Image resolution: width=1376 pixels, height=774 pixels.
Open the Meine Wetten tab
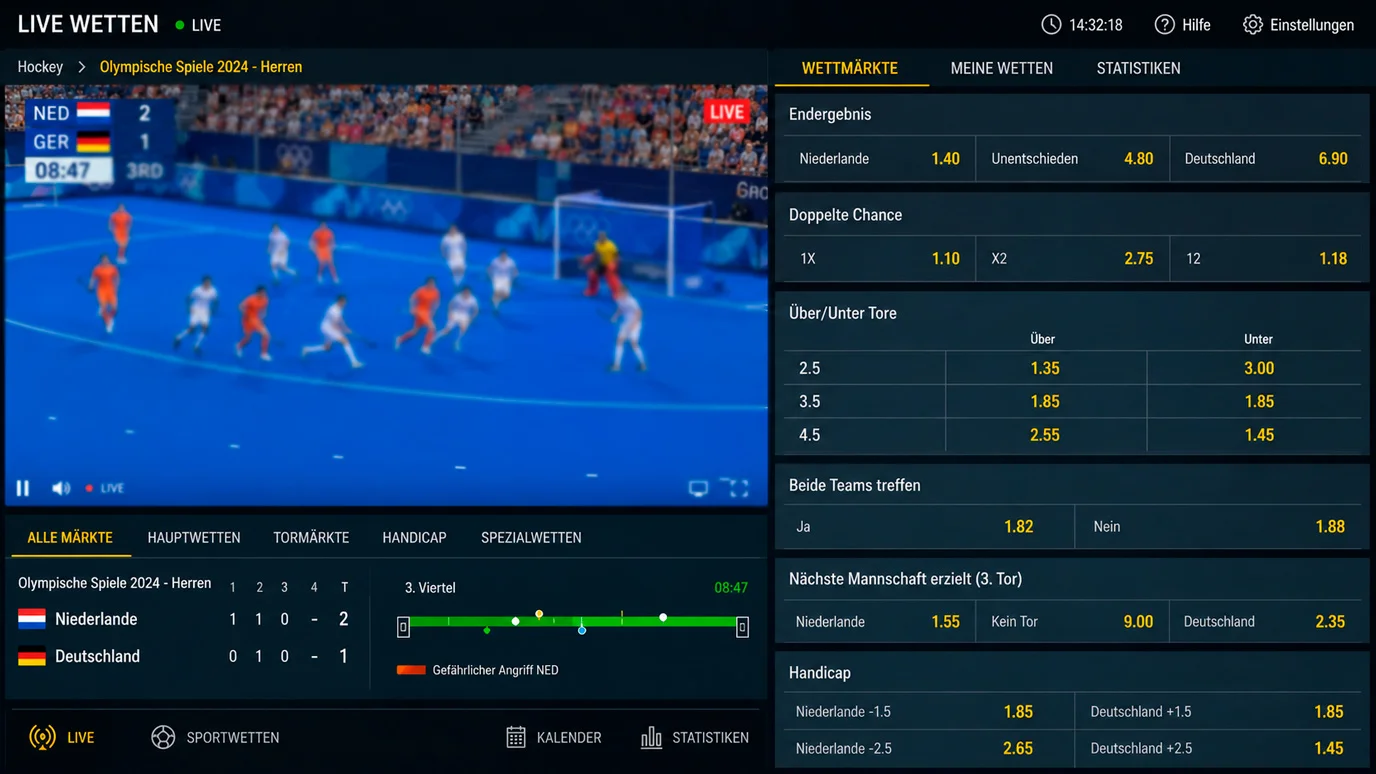point(1001,68)
